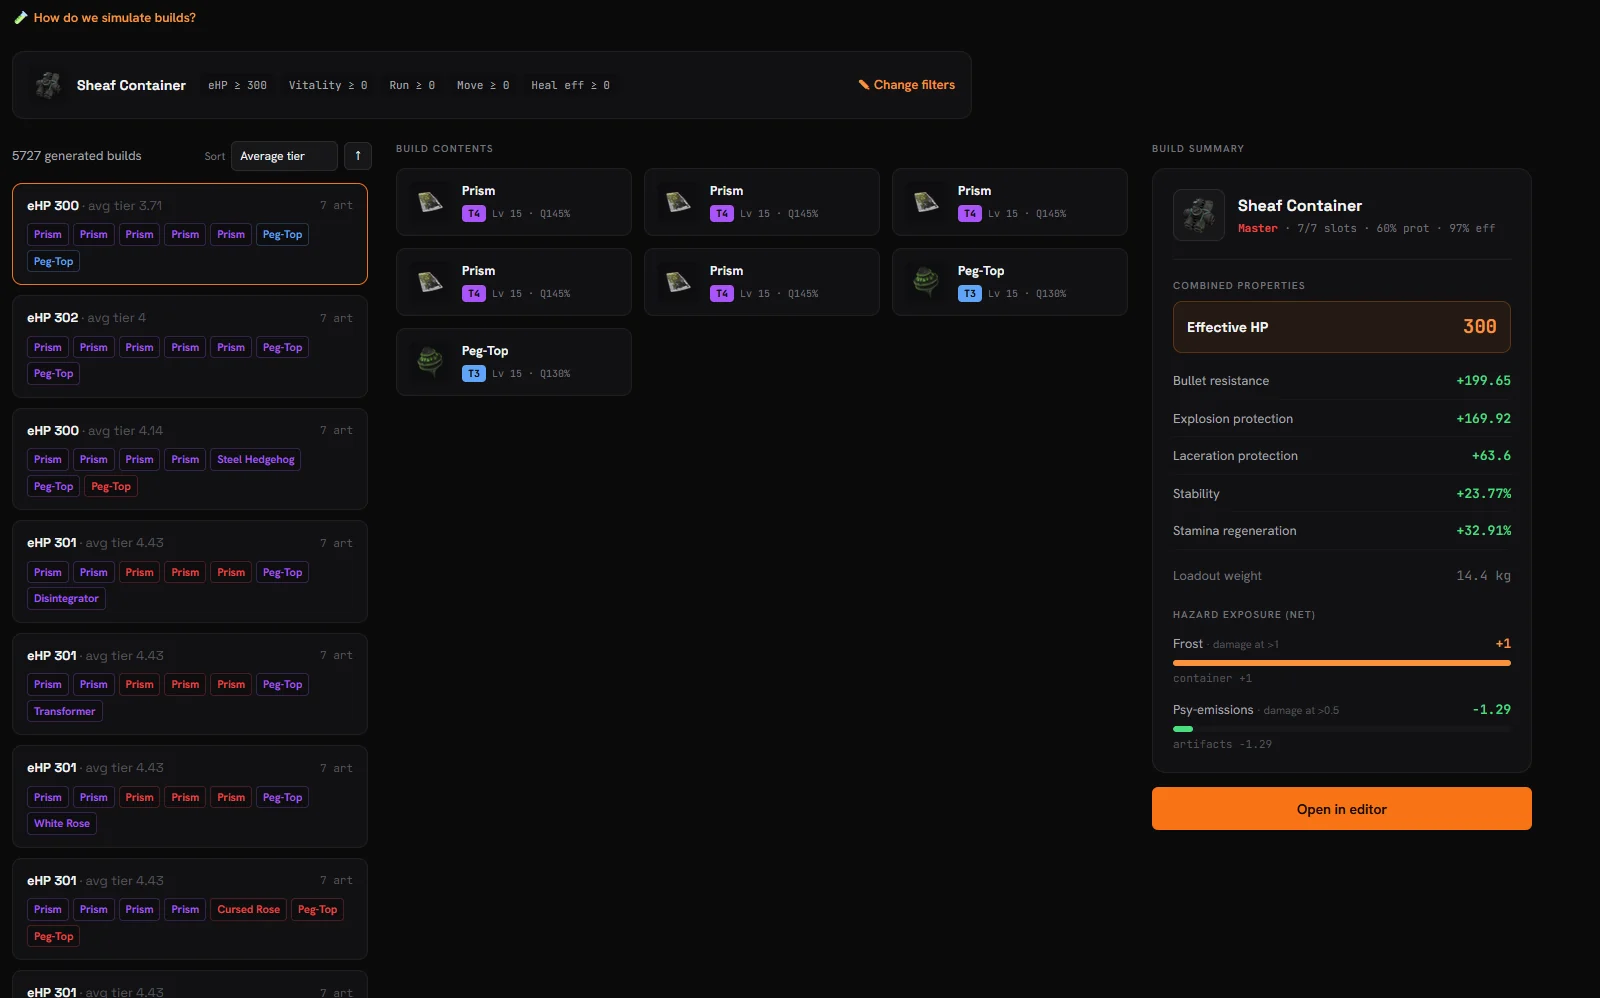Click the '97% eff' text in summary
The height and width of the screenshot is (998, 1600).
pos(1472,229)
